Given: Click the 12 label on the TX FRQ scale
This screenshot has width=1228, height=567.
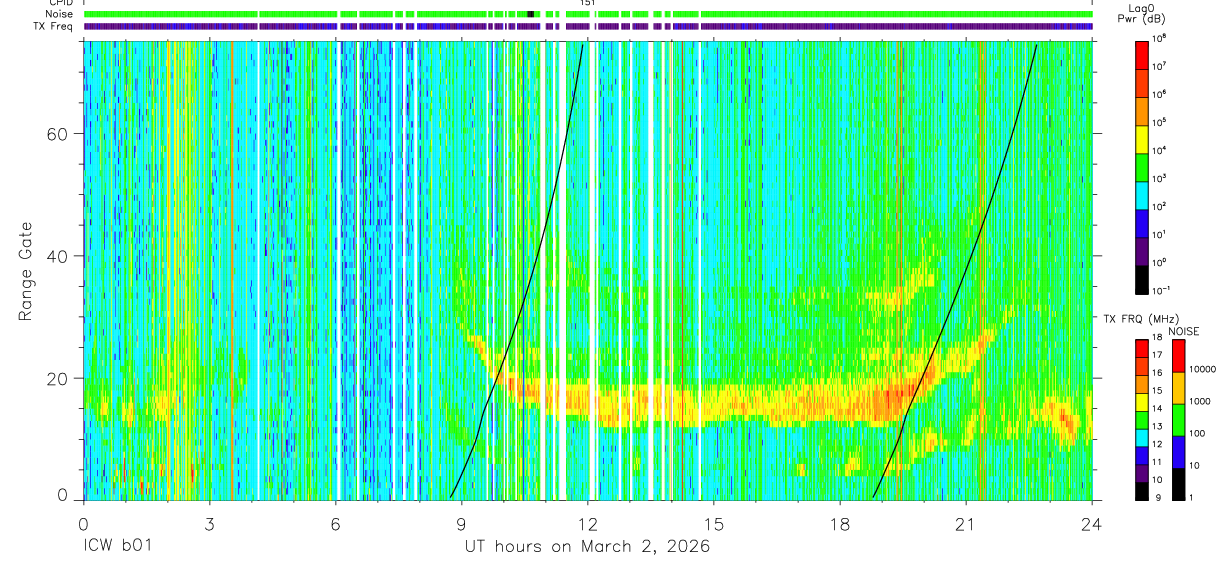Looking at the screenshot, I should (1158, 444).
